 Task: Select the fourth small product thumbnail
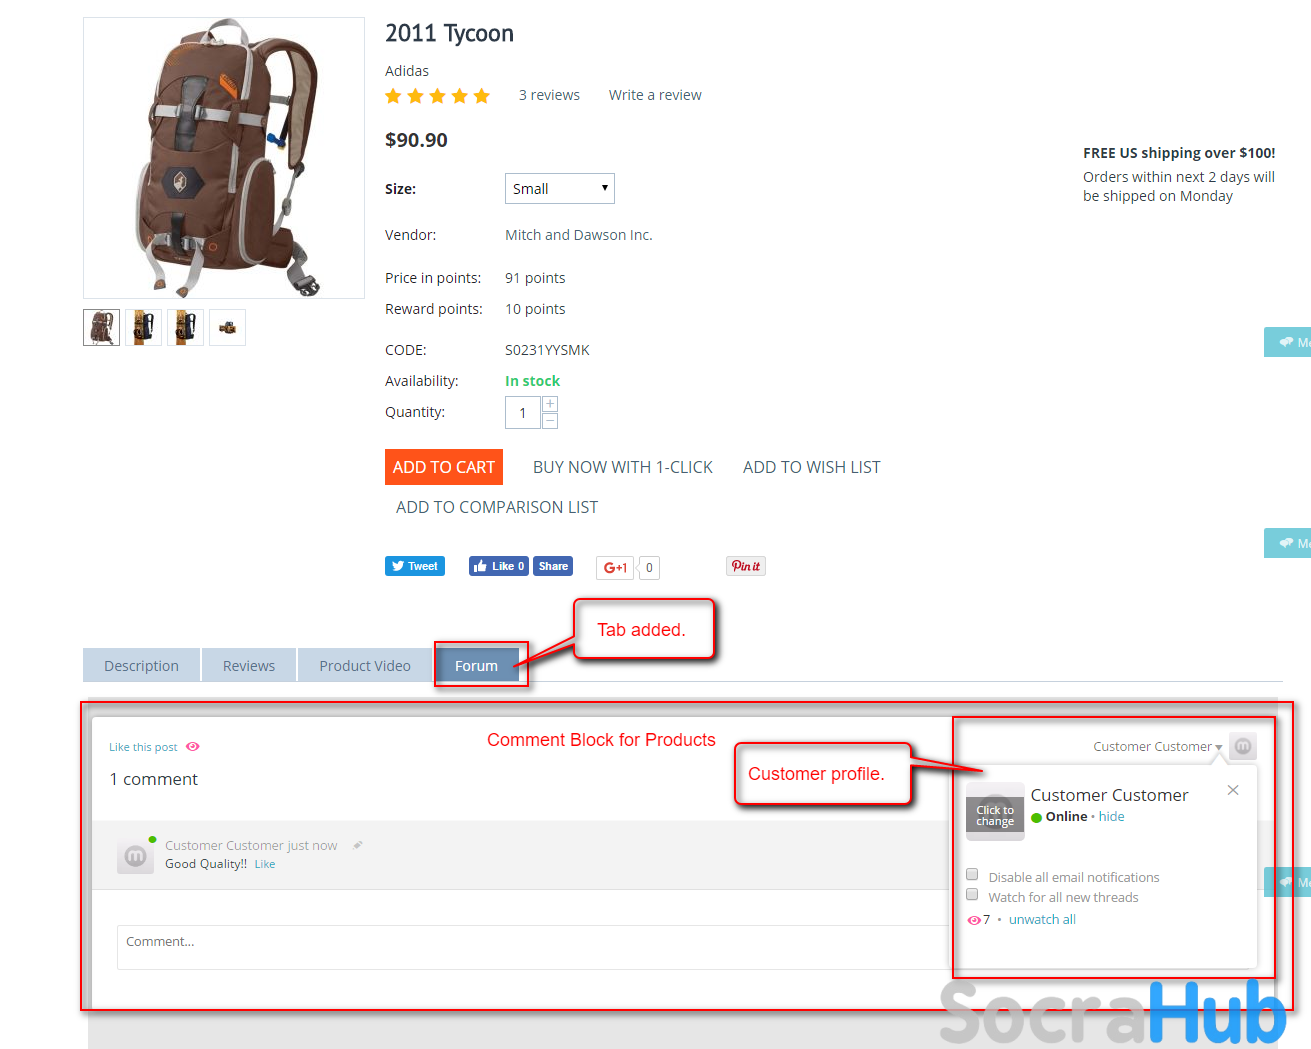tap(227, 327)
